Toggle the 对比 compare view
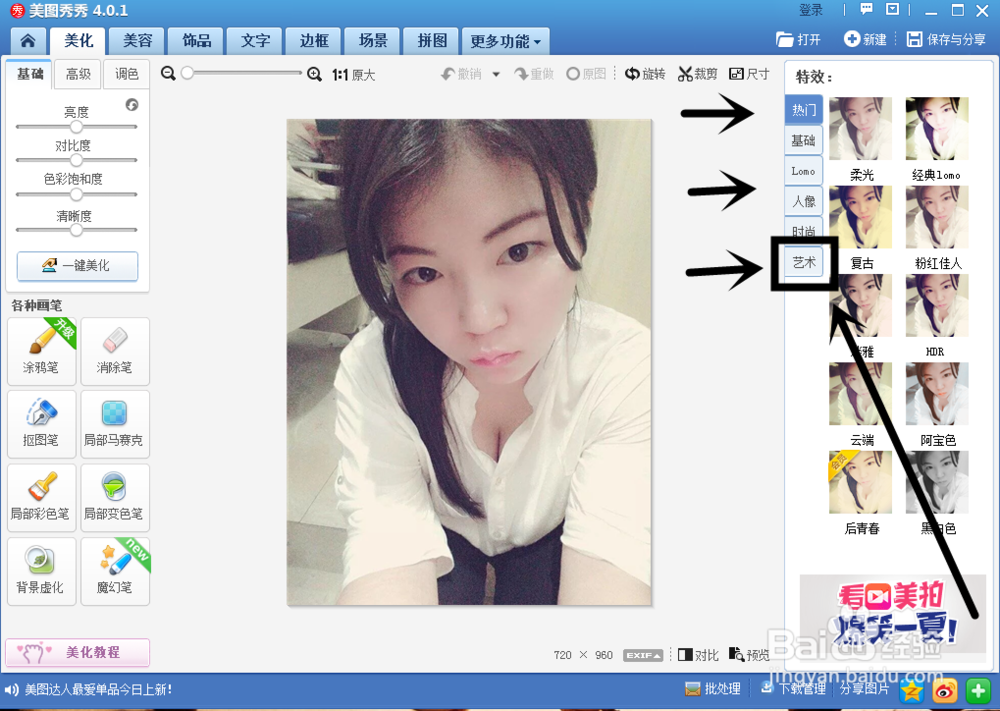This screenshot has width=1000, height=711. (x=698, y=655)
